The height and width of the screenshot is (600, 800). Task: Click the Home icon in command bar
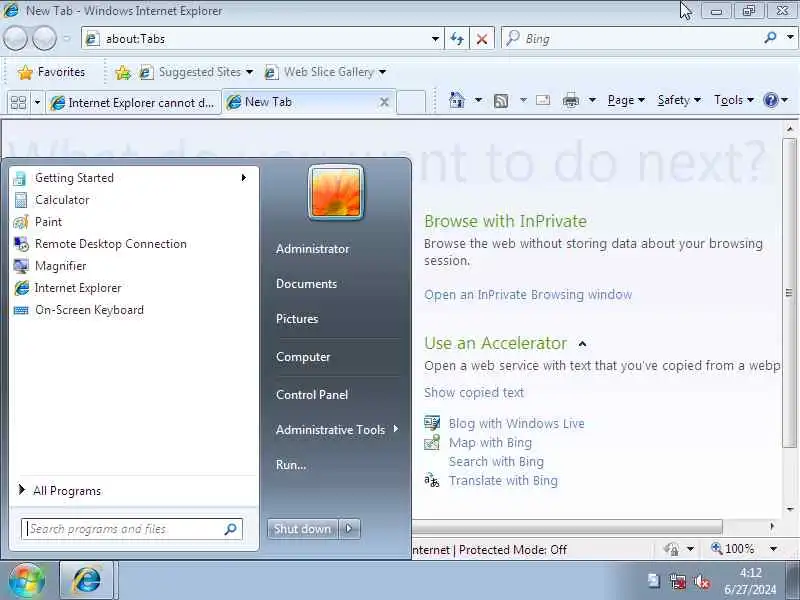pos(457,100)
